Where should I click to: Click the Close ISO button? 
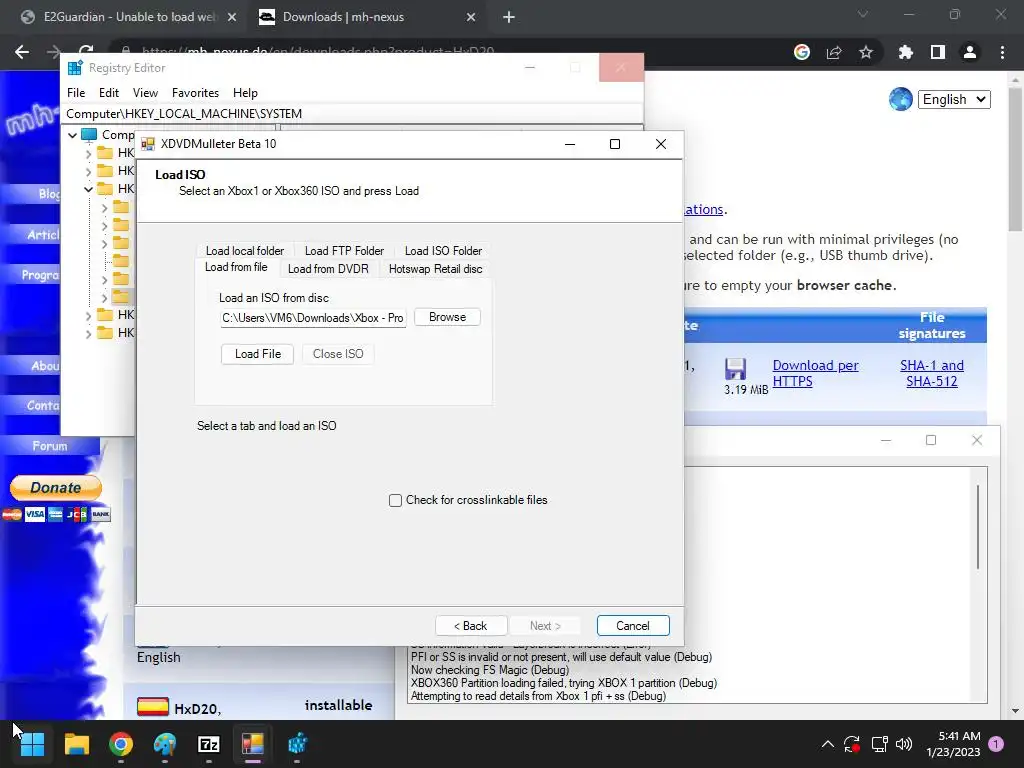click(338, 354)
